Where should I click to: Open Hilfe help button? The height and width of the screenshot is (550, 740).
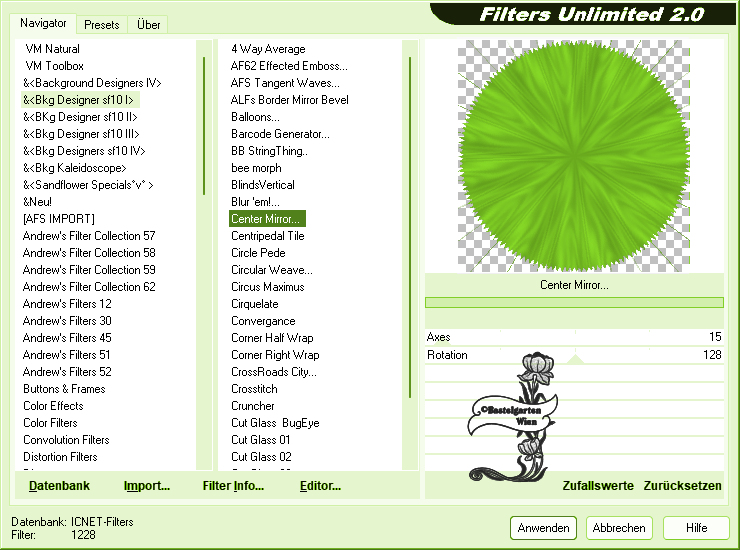coord(696,528)
